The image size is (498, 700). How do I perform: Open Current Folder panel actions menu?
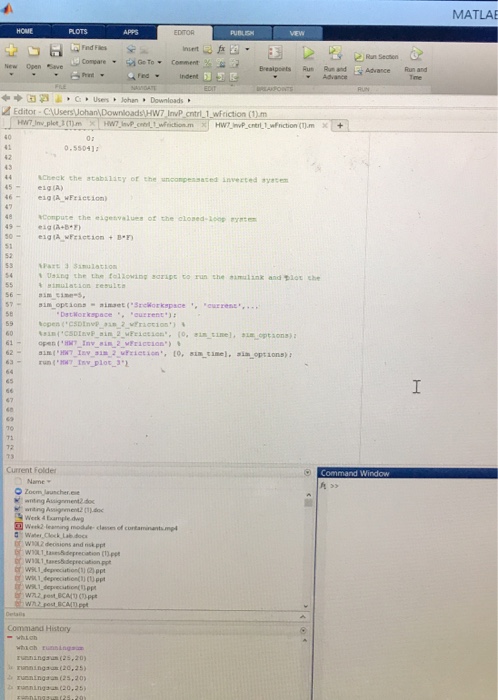(x=307, y=472)
